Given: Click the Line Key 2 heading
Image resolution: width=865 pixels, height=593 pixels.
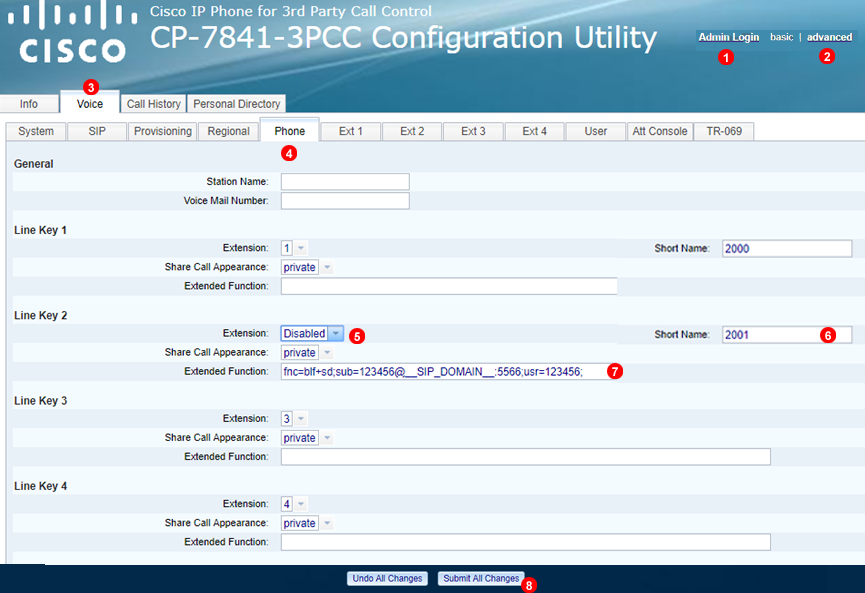Looking at the screenshot, I should click(40, 316).
